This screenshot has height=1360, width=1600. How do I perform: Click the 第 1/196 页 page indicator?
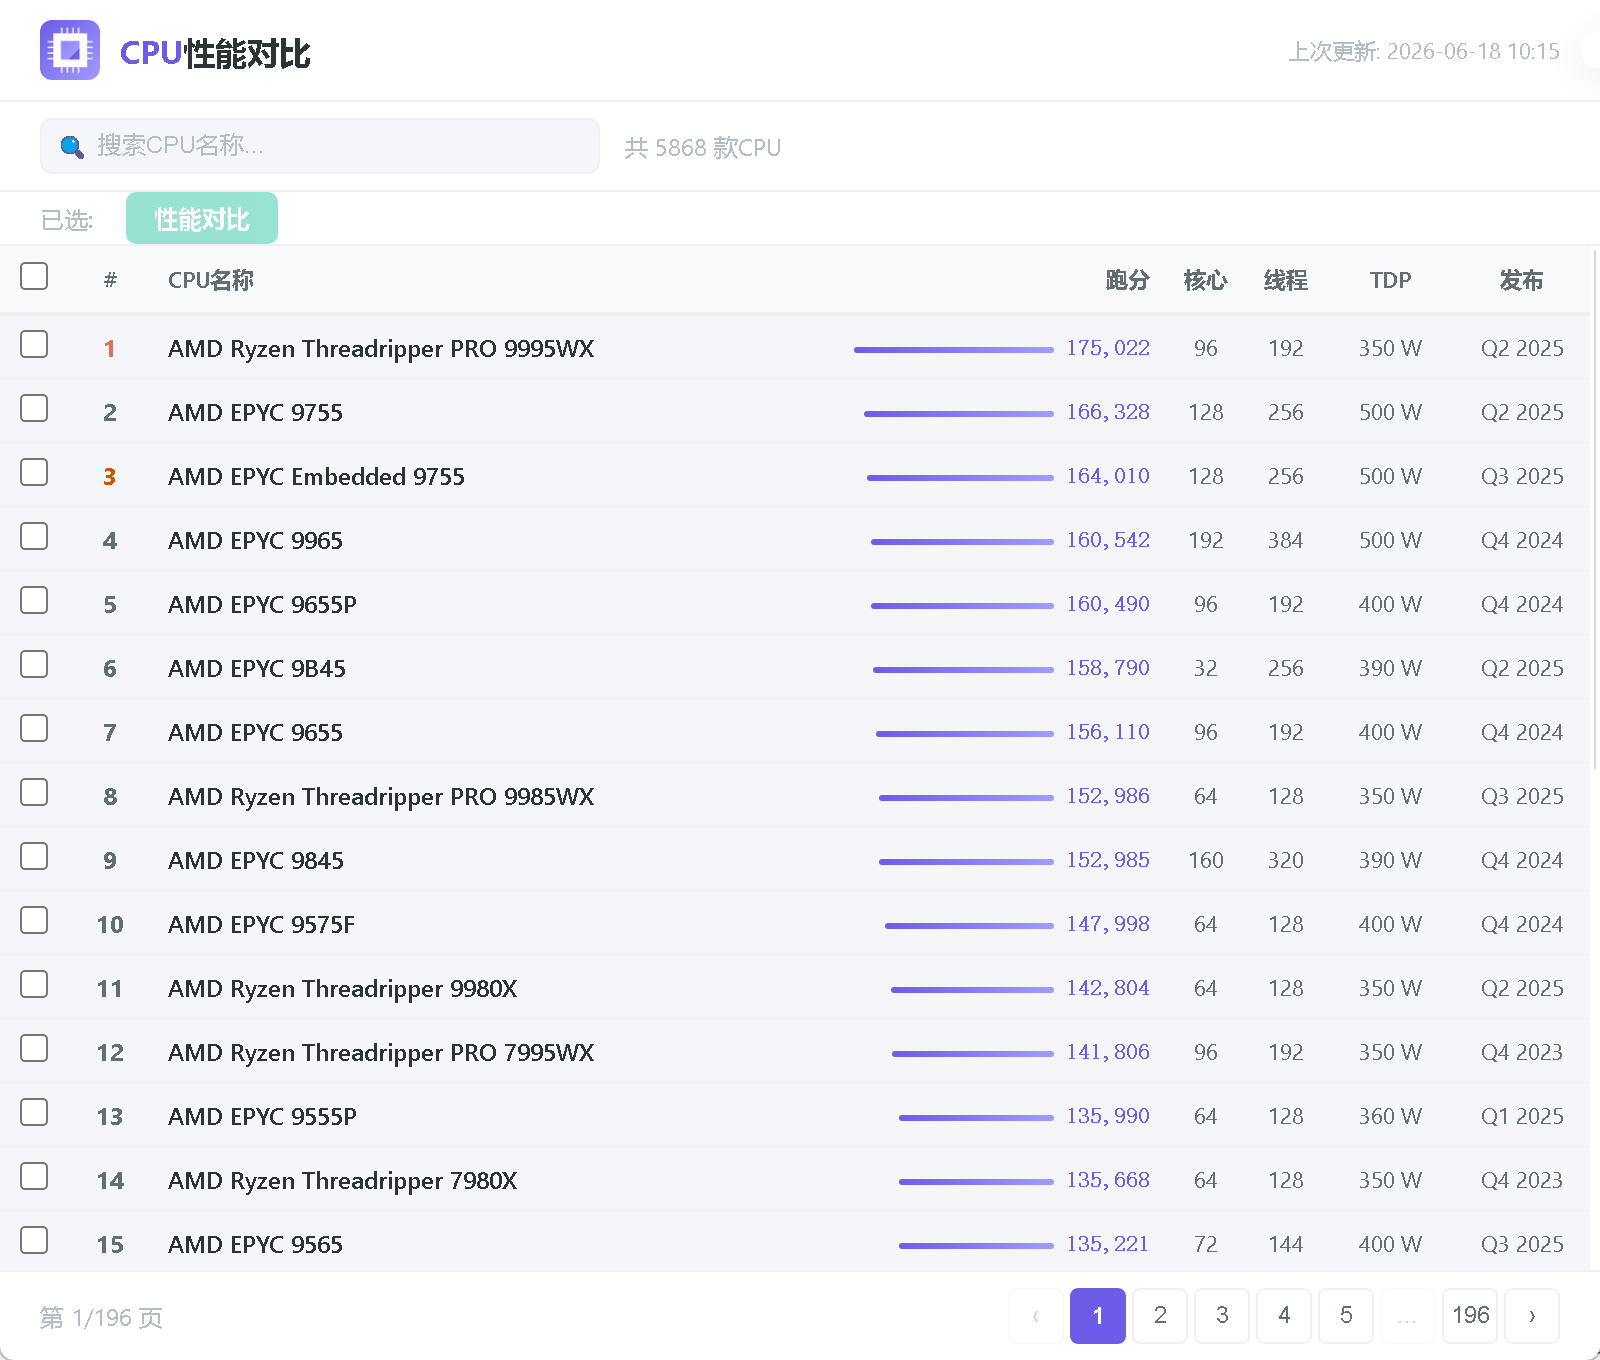click(x=101, y=1318)
